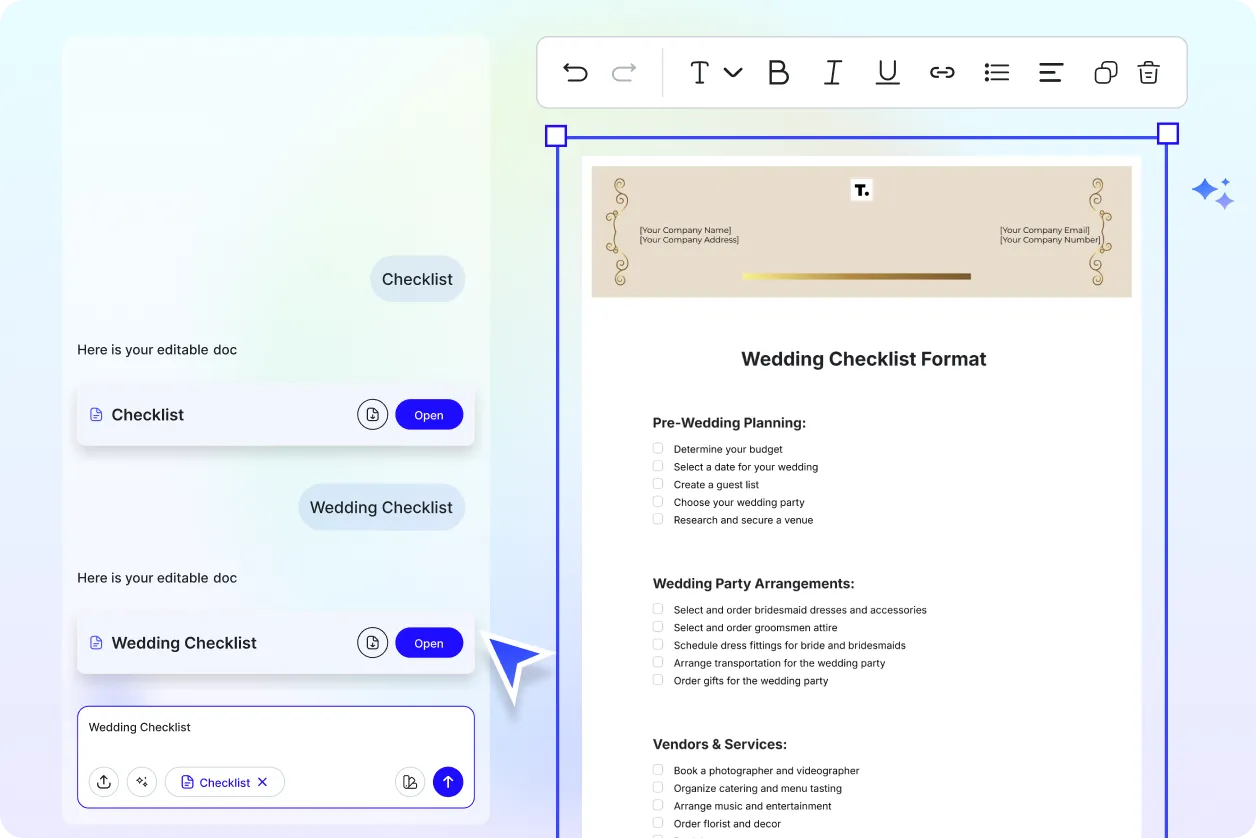This screenshot has width=1256, height=838.
Task: Click the redo arrow in toolbar
Action: (624, 72)
